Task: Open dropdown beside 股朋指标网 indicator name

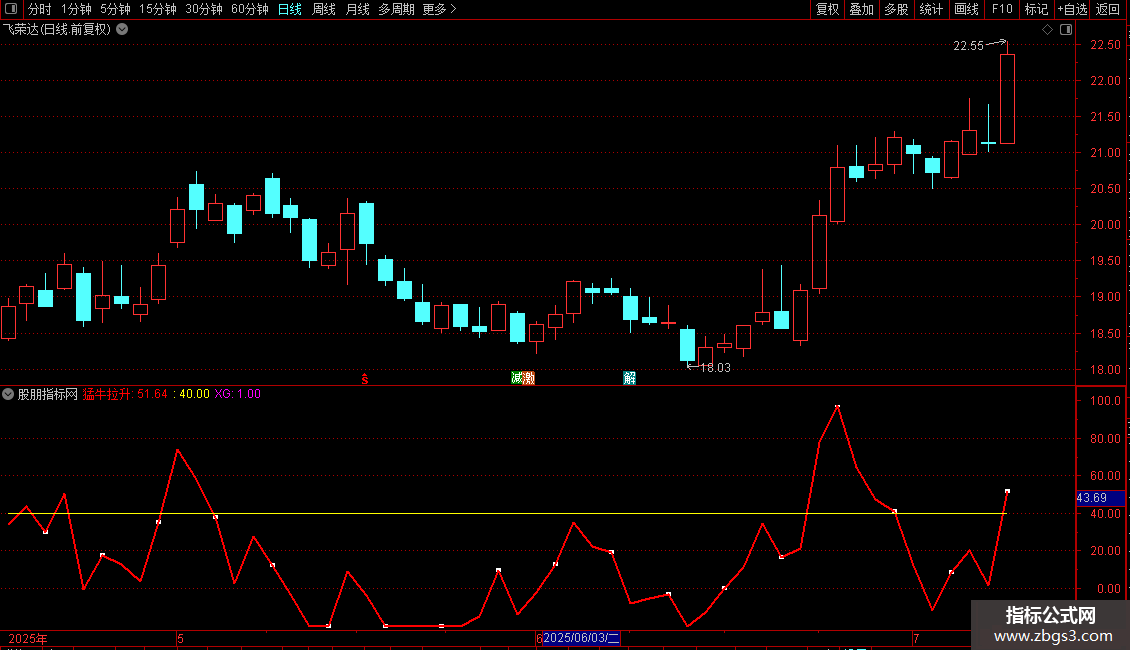Action: (8, 394)
